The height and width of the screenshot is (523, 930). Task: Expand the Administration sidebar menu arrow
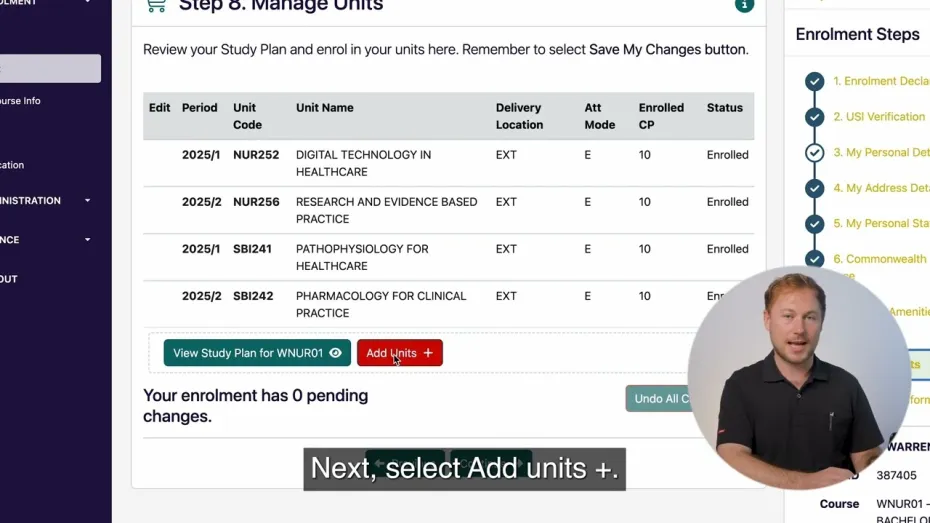[87, 201]
